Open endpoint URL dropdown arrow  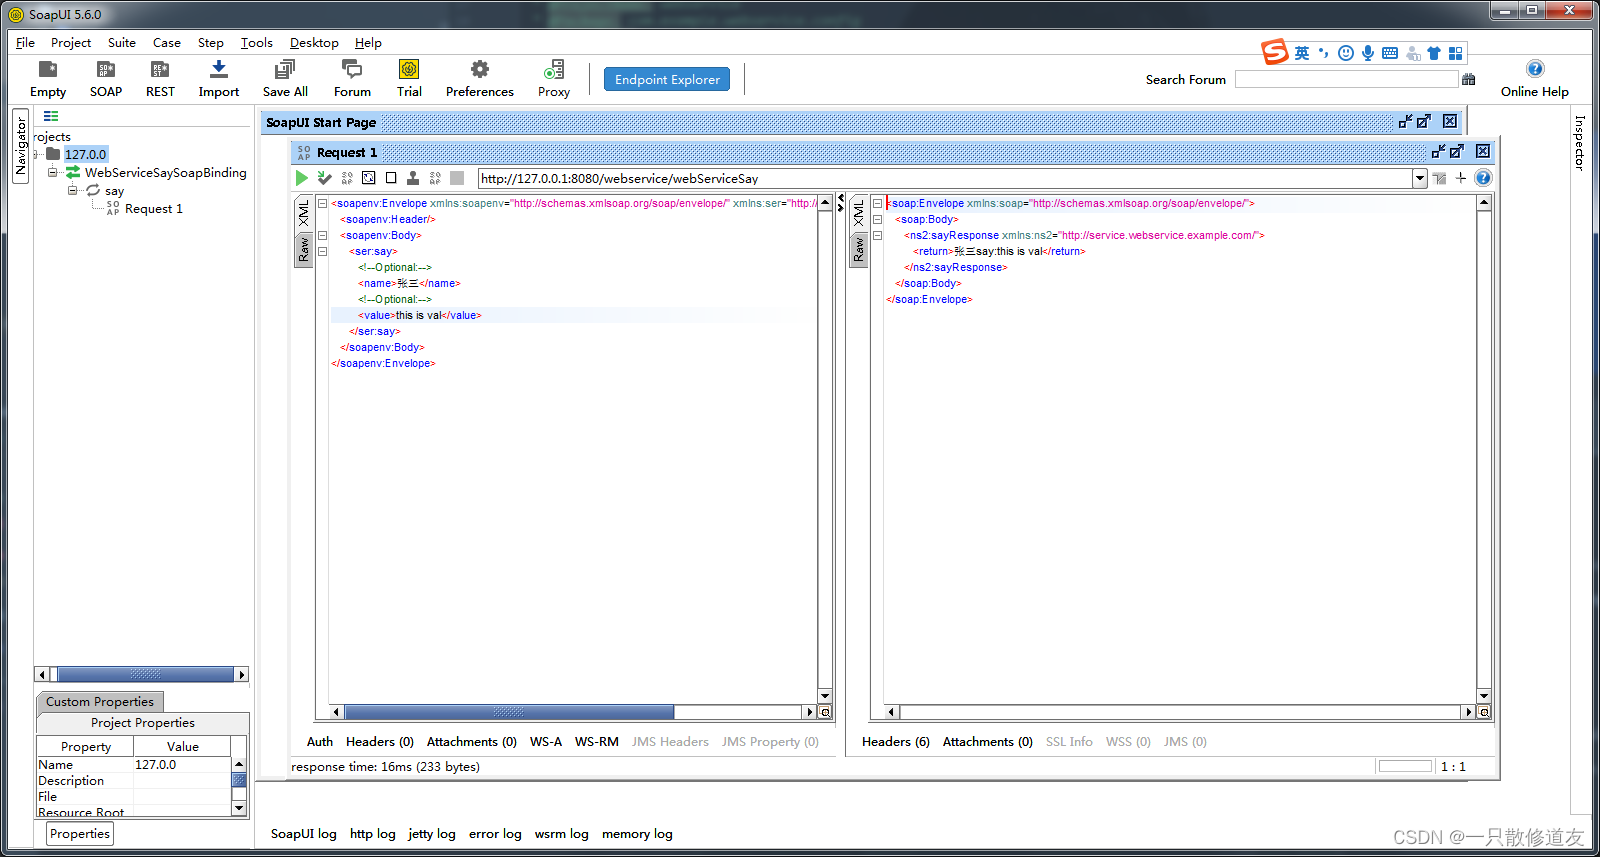click(x=1420, y=178)
